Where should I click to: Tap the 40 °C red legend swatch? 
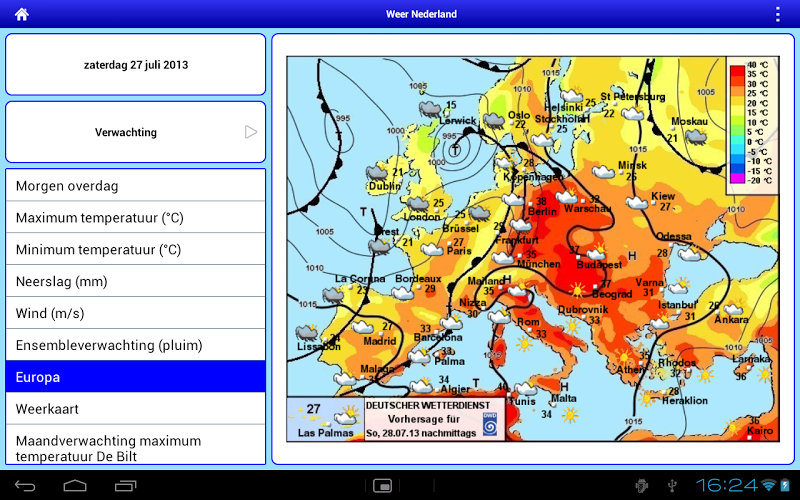point(737,69)
